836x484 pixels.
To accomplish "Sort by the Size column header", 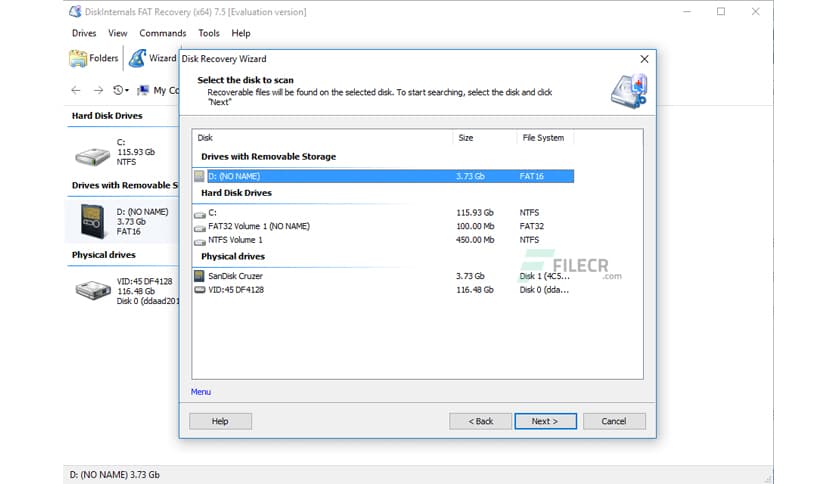I will pos(485,138).
